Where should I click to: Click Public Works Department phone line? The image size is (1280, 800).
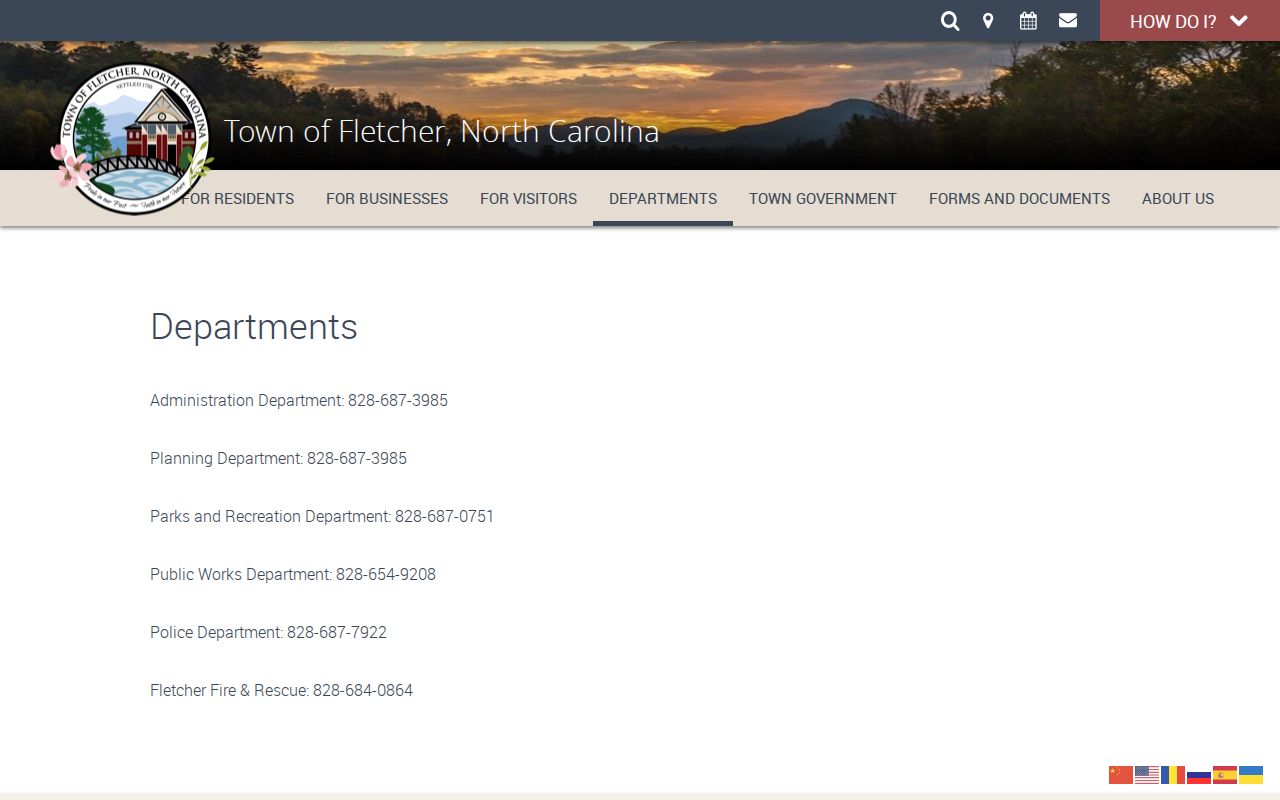(293, 574)
